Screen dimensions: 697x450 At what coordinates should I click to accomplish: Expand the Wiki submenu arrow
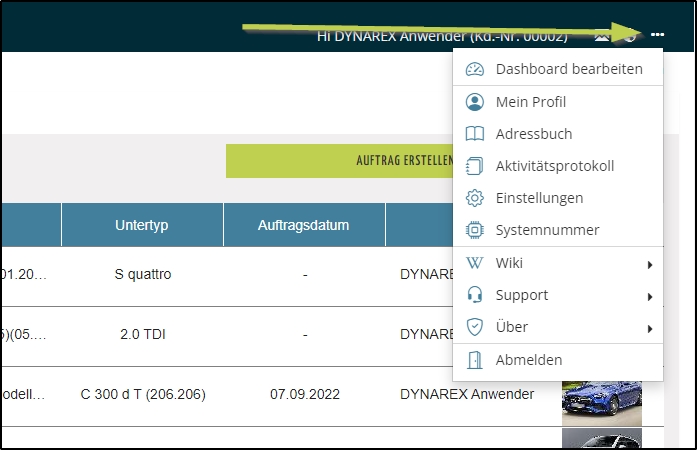click(x=650, y=264)
